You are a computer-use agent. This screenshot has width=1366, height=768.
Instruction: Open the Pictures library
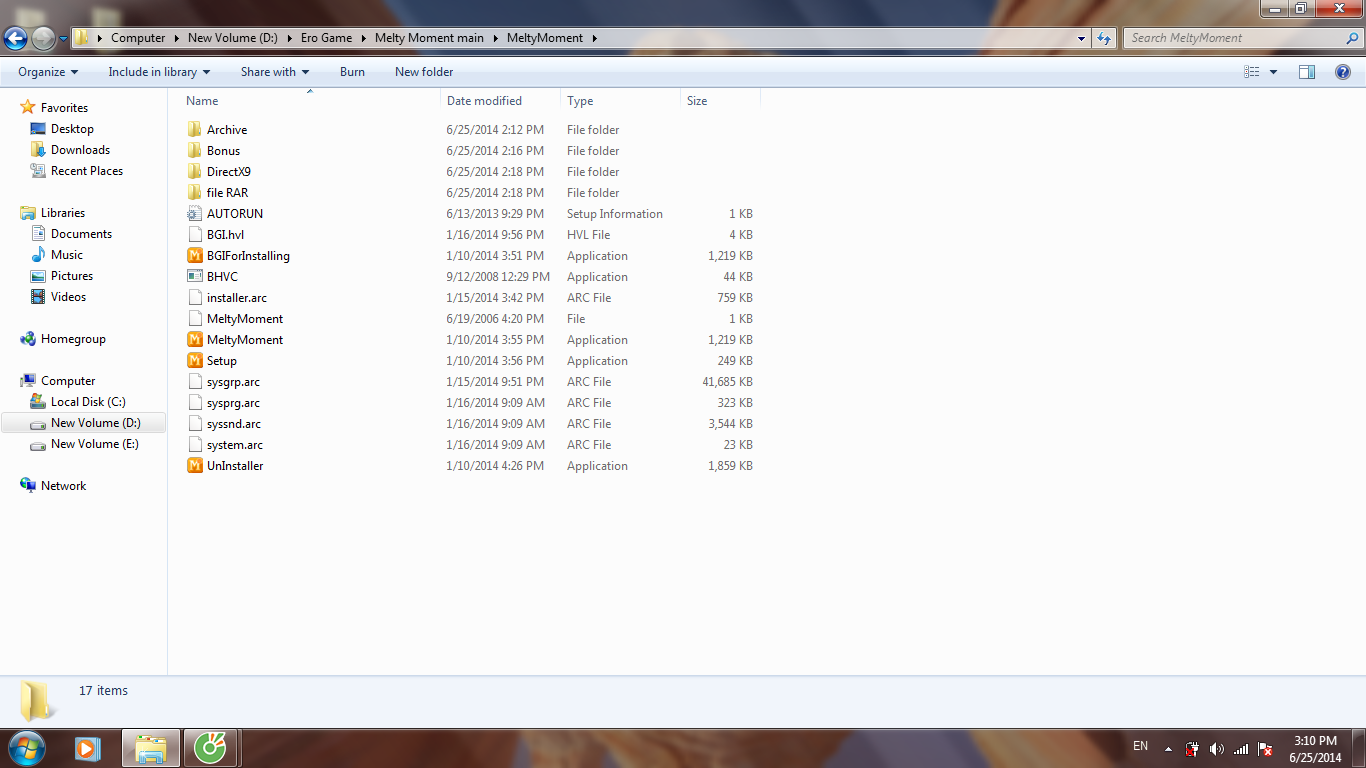tap(72, 276)
